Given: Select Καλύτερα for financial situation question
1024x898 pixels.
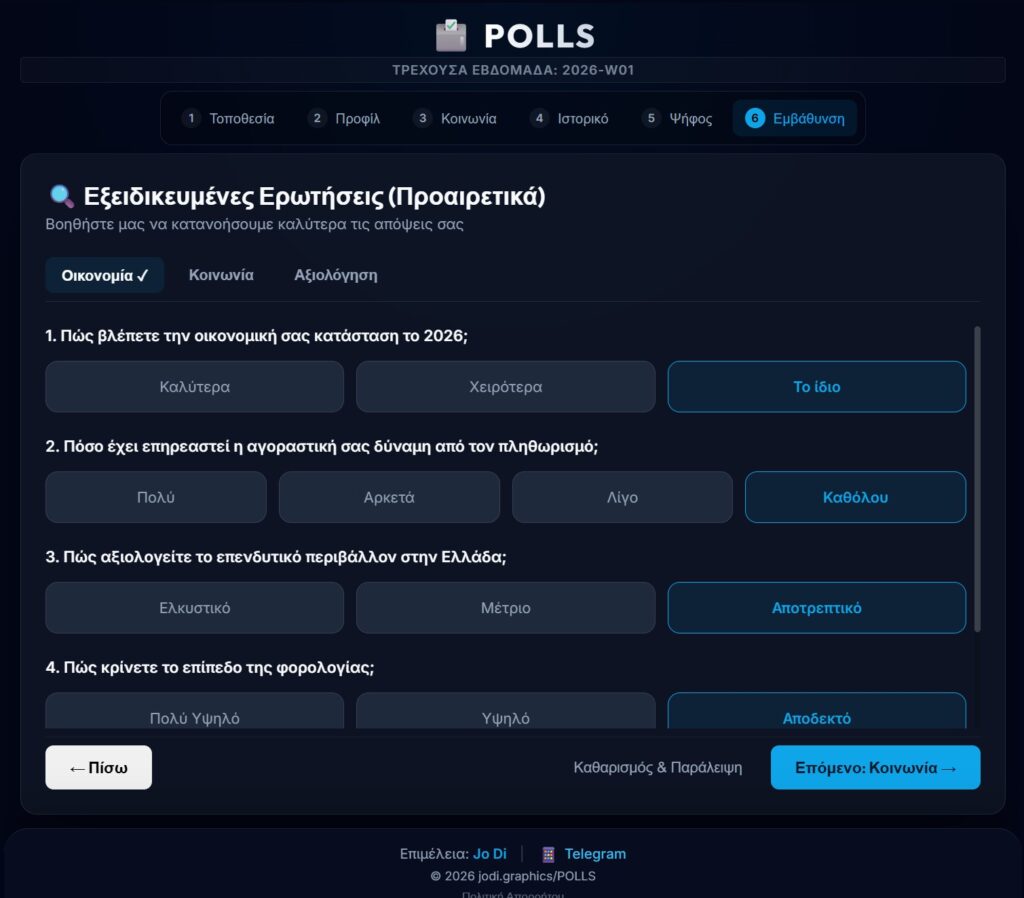Looking at the screenshot, I should [194, 386].
